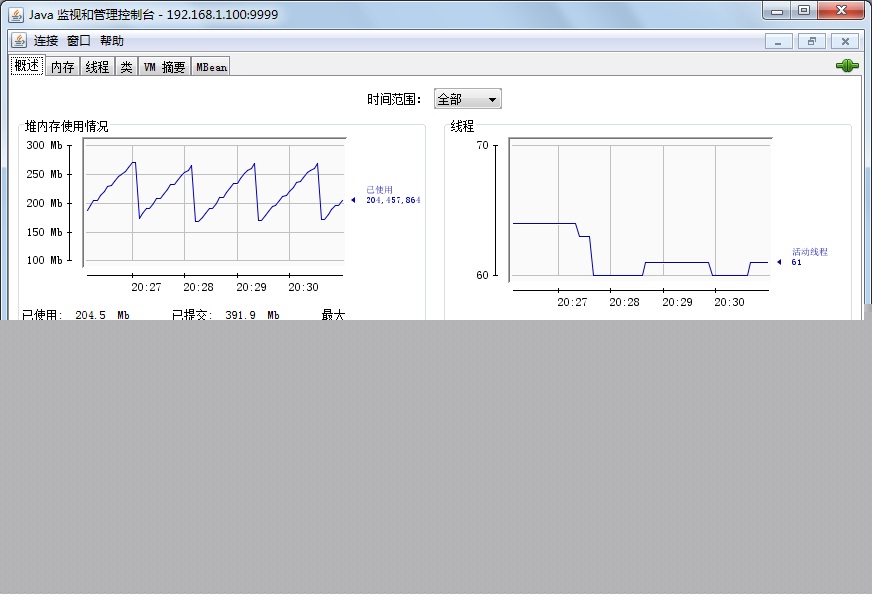The width and height of the screenshot is (872, 594).
Task: Open the 帮助 help menu
Action: click(x=112, y=41)
